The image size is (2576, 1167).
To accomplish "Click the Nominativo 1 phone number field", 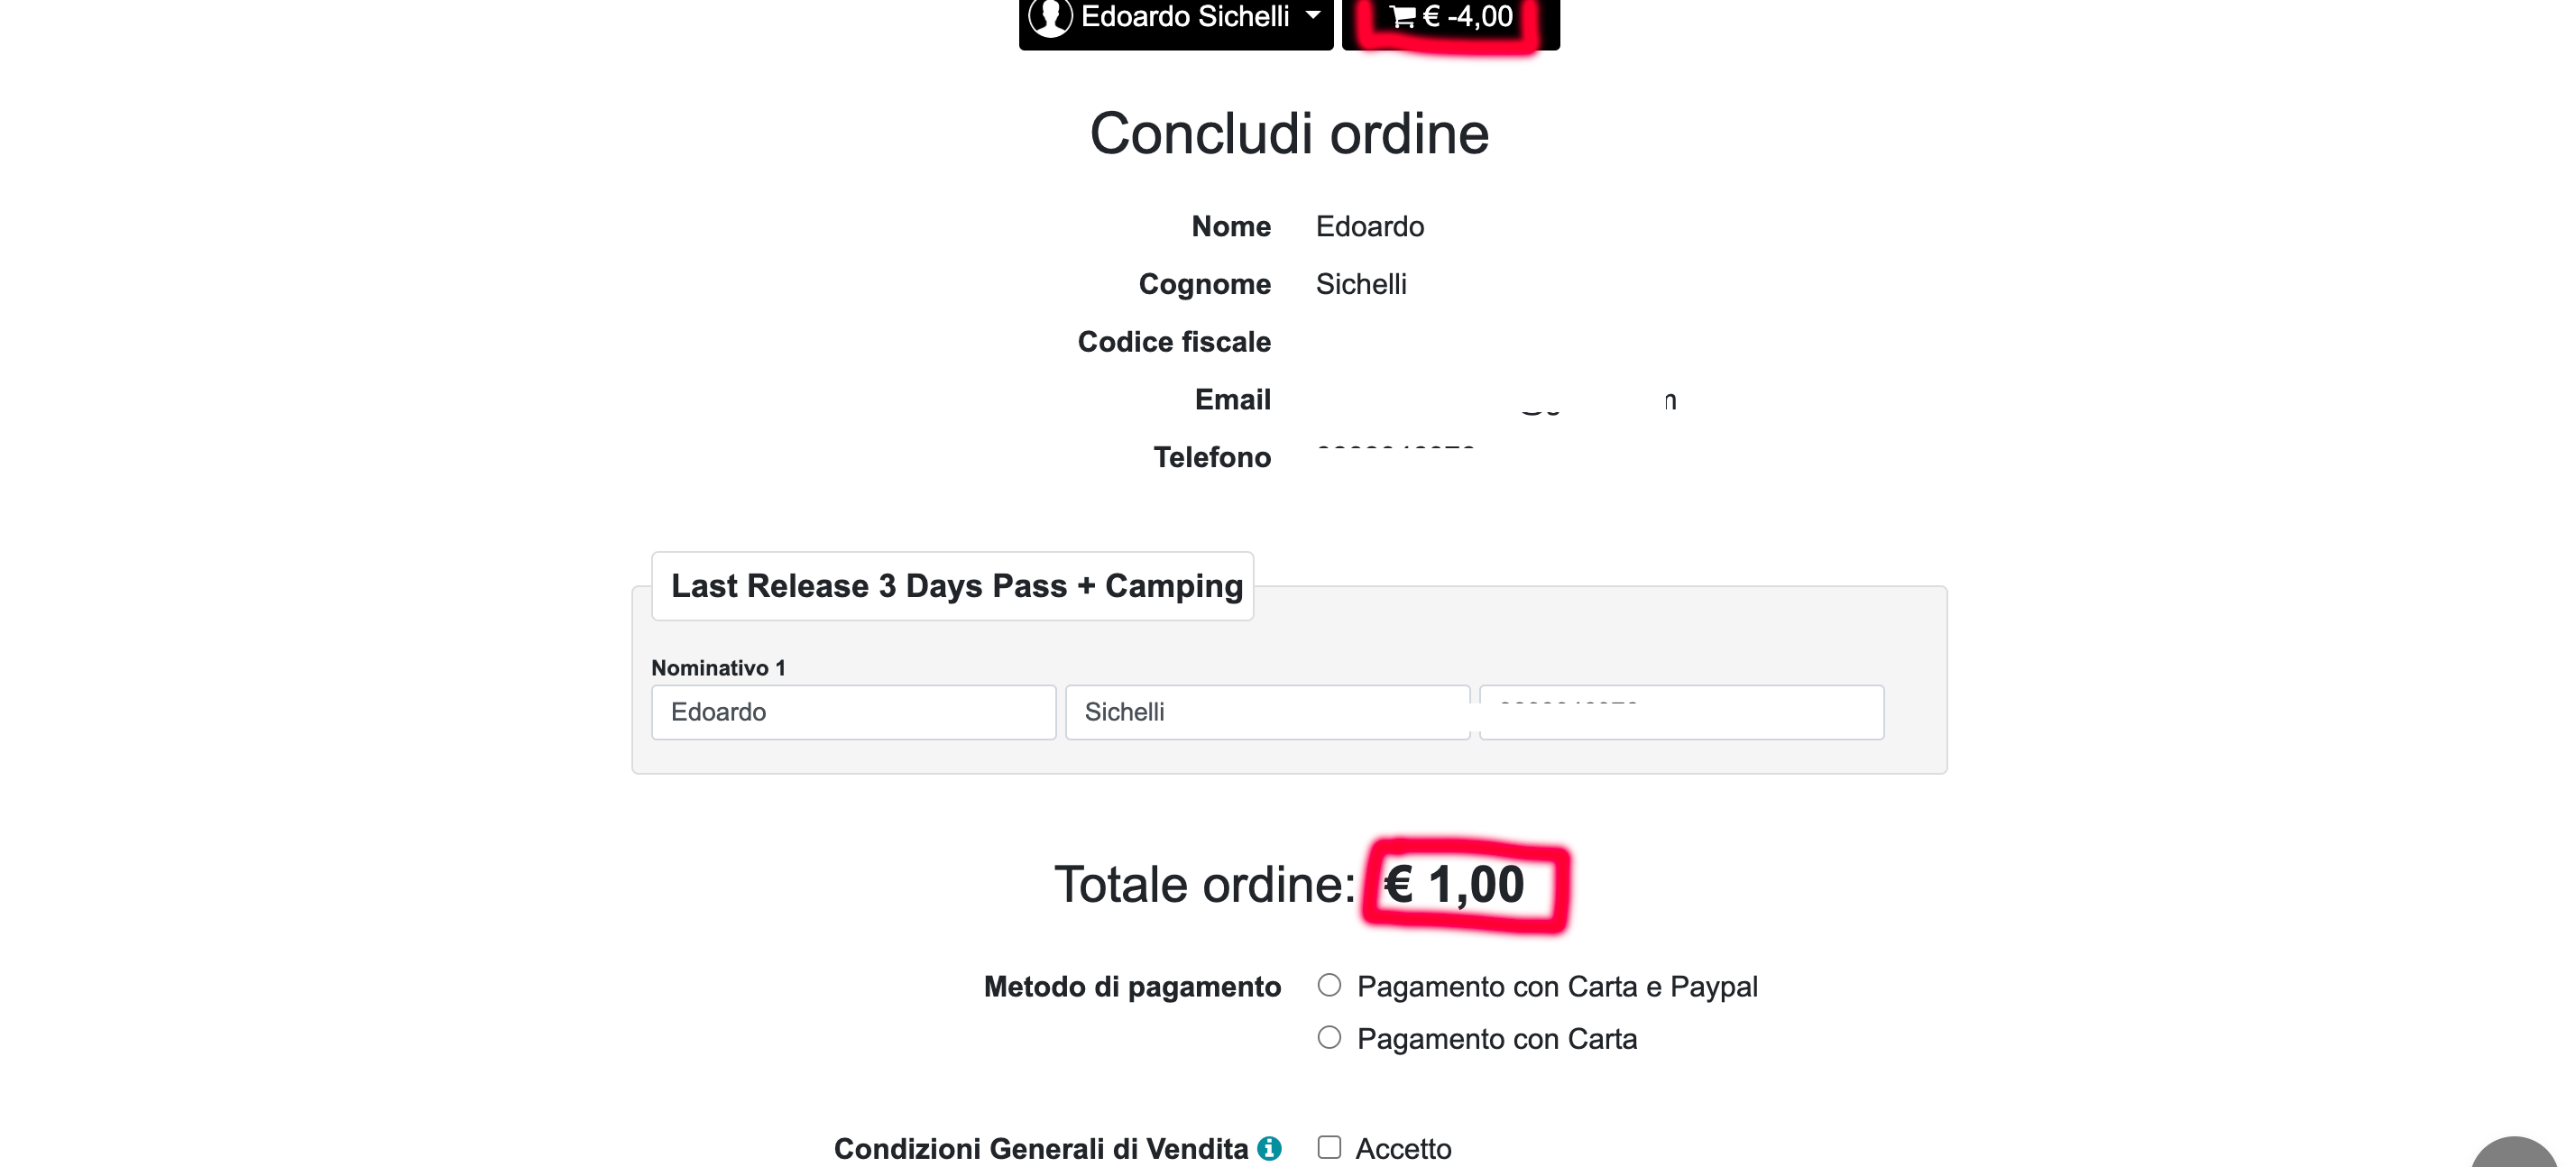I will 1681,712.
